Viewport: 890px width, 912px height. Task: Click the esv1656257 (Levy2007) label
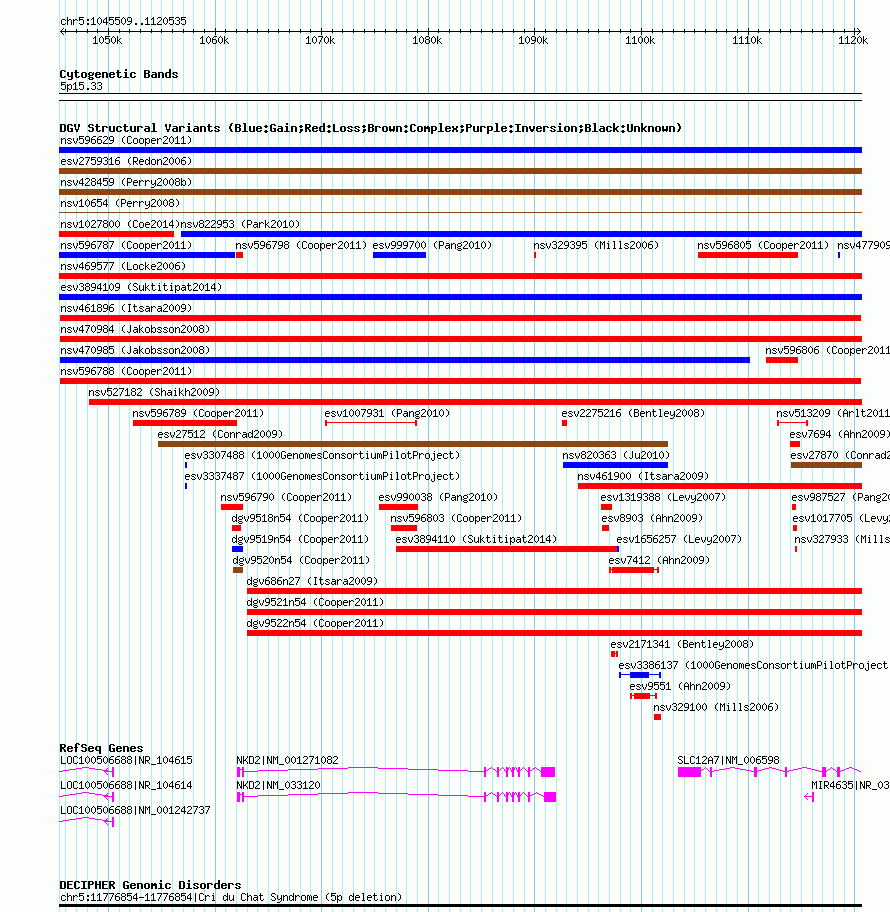click(679, 538)
